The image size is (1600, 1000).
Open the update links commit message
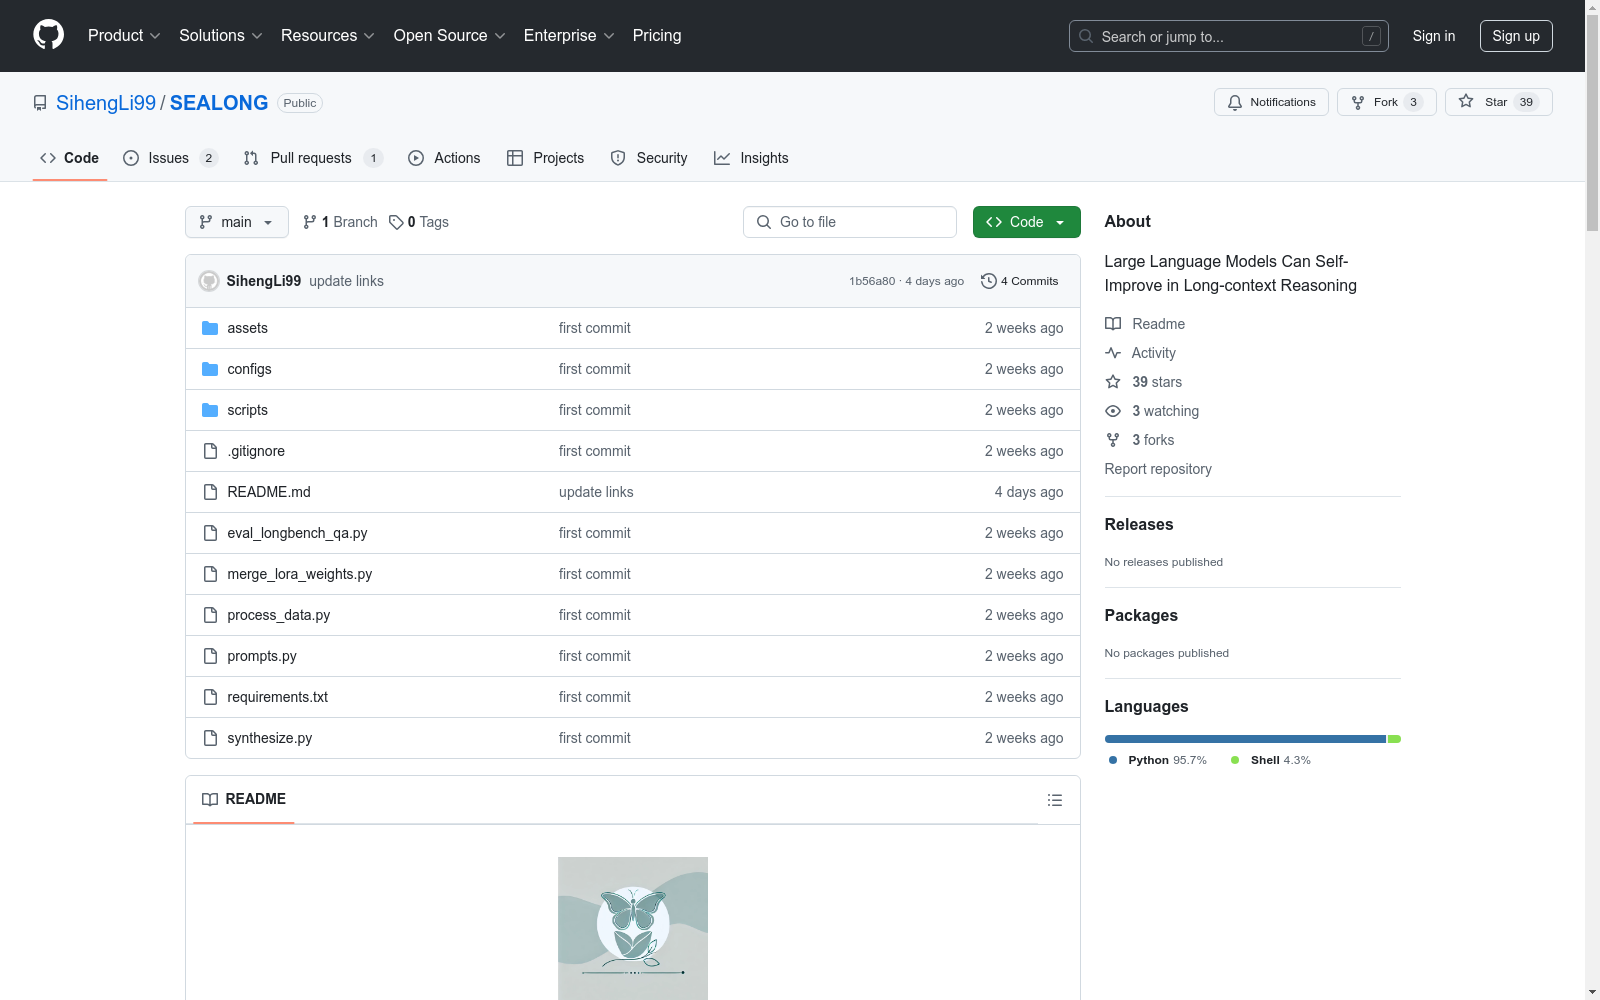346,281
